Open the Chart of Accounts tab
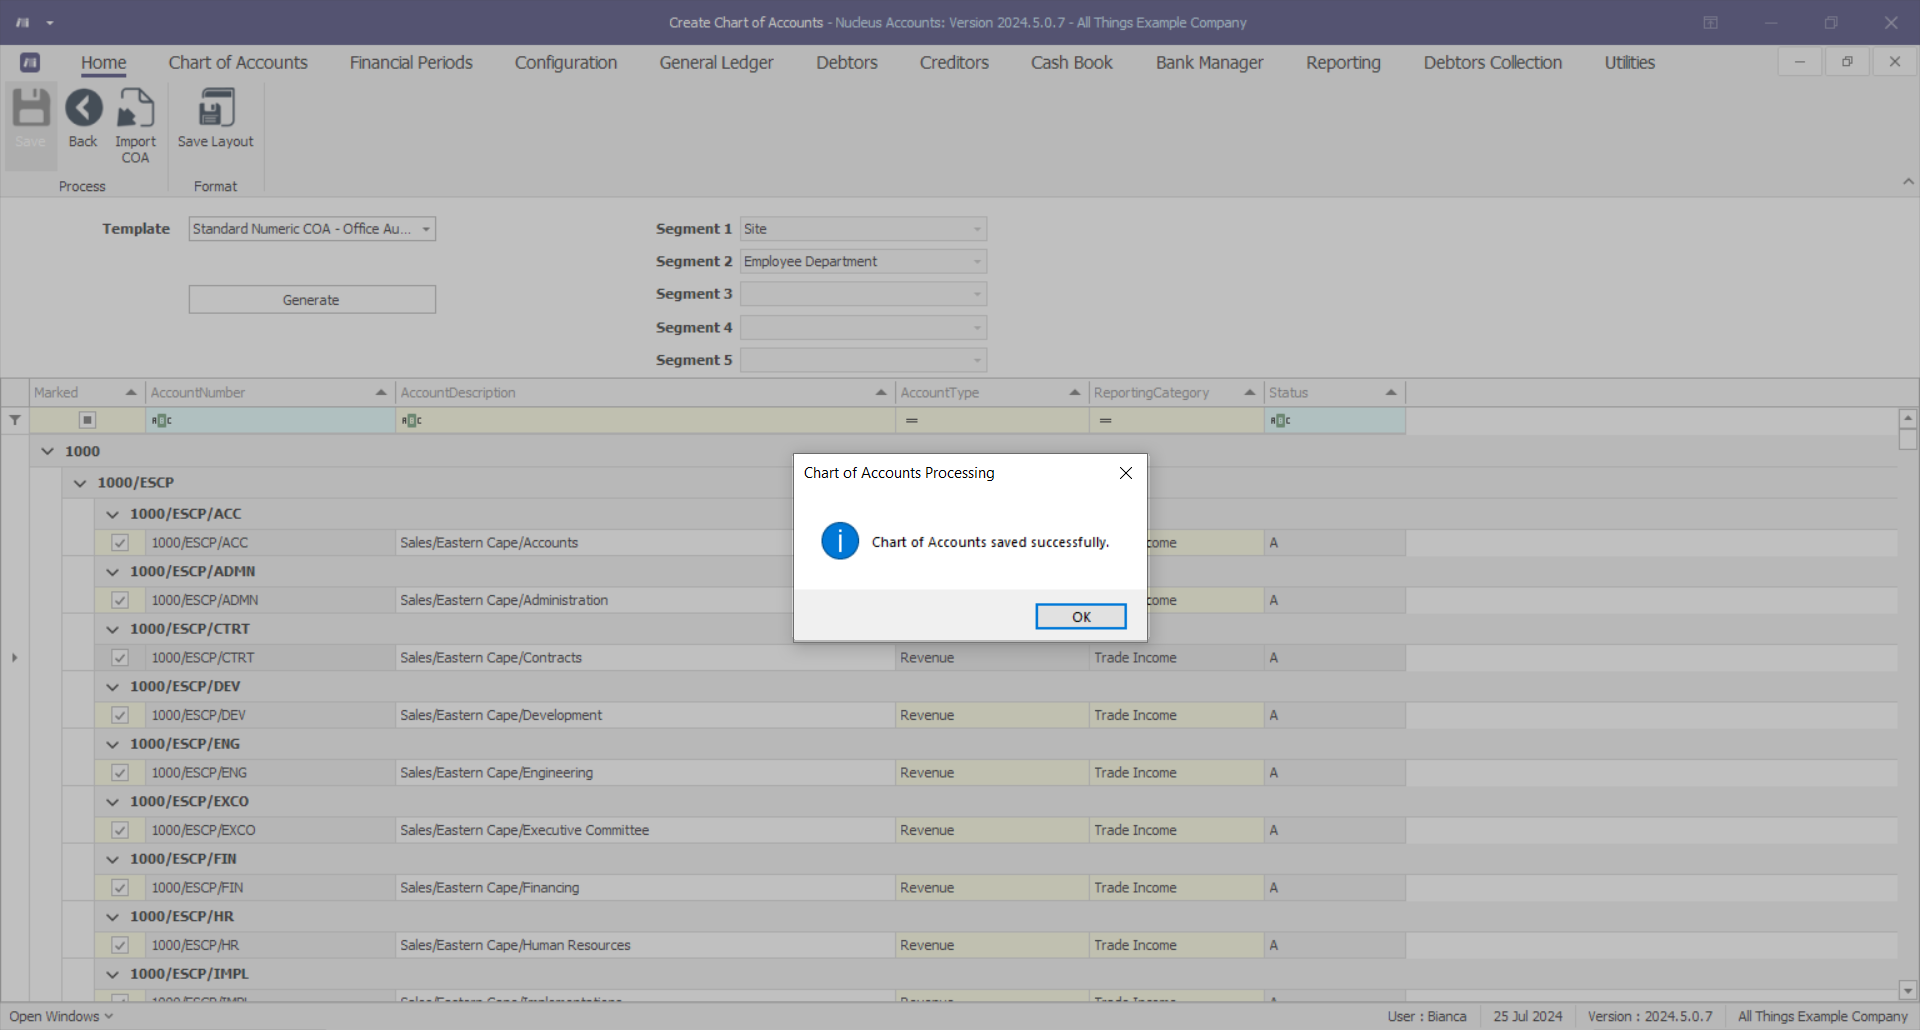 (238, 62)
